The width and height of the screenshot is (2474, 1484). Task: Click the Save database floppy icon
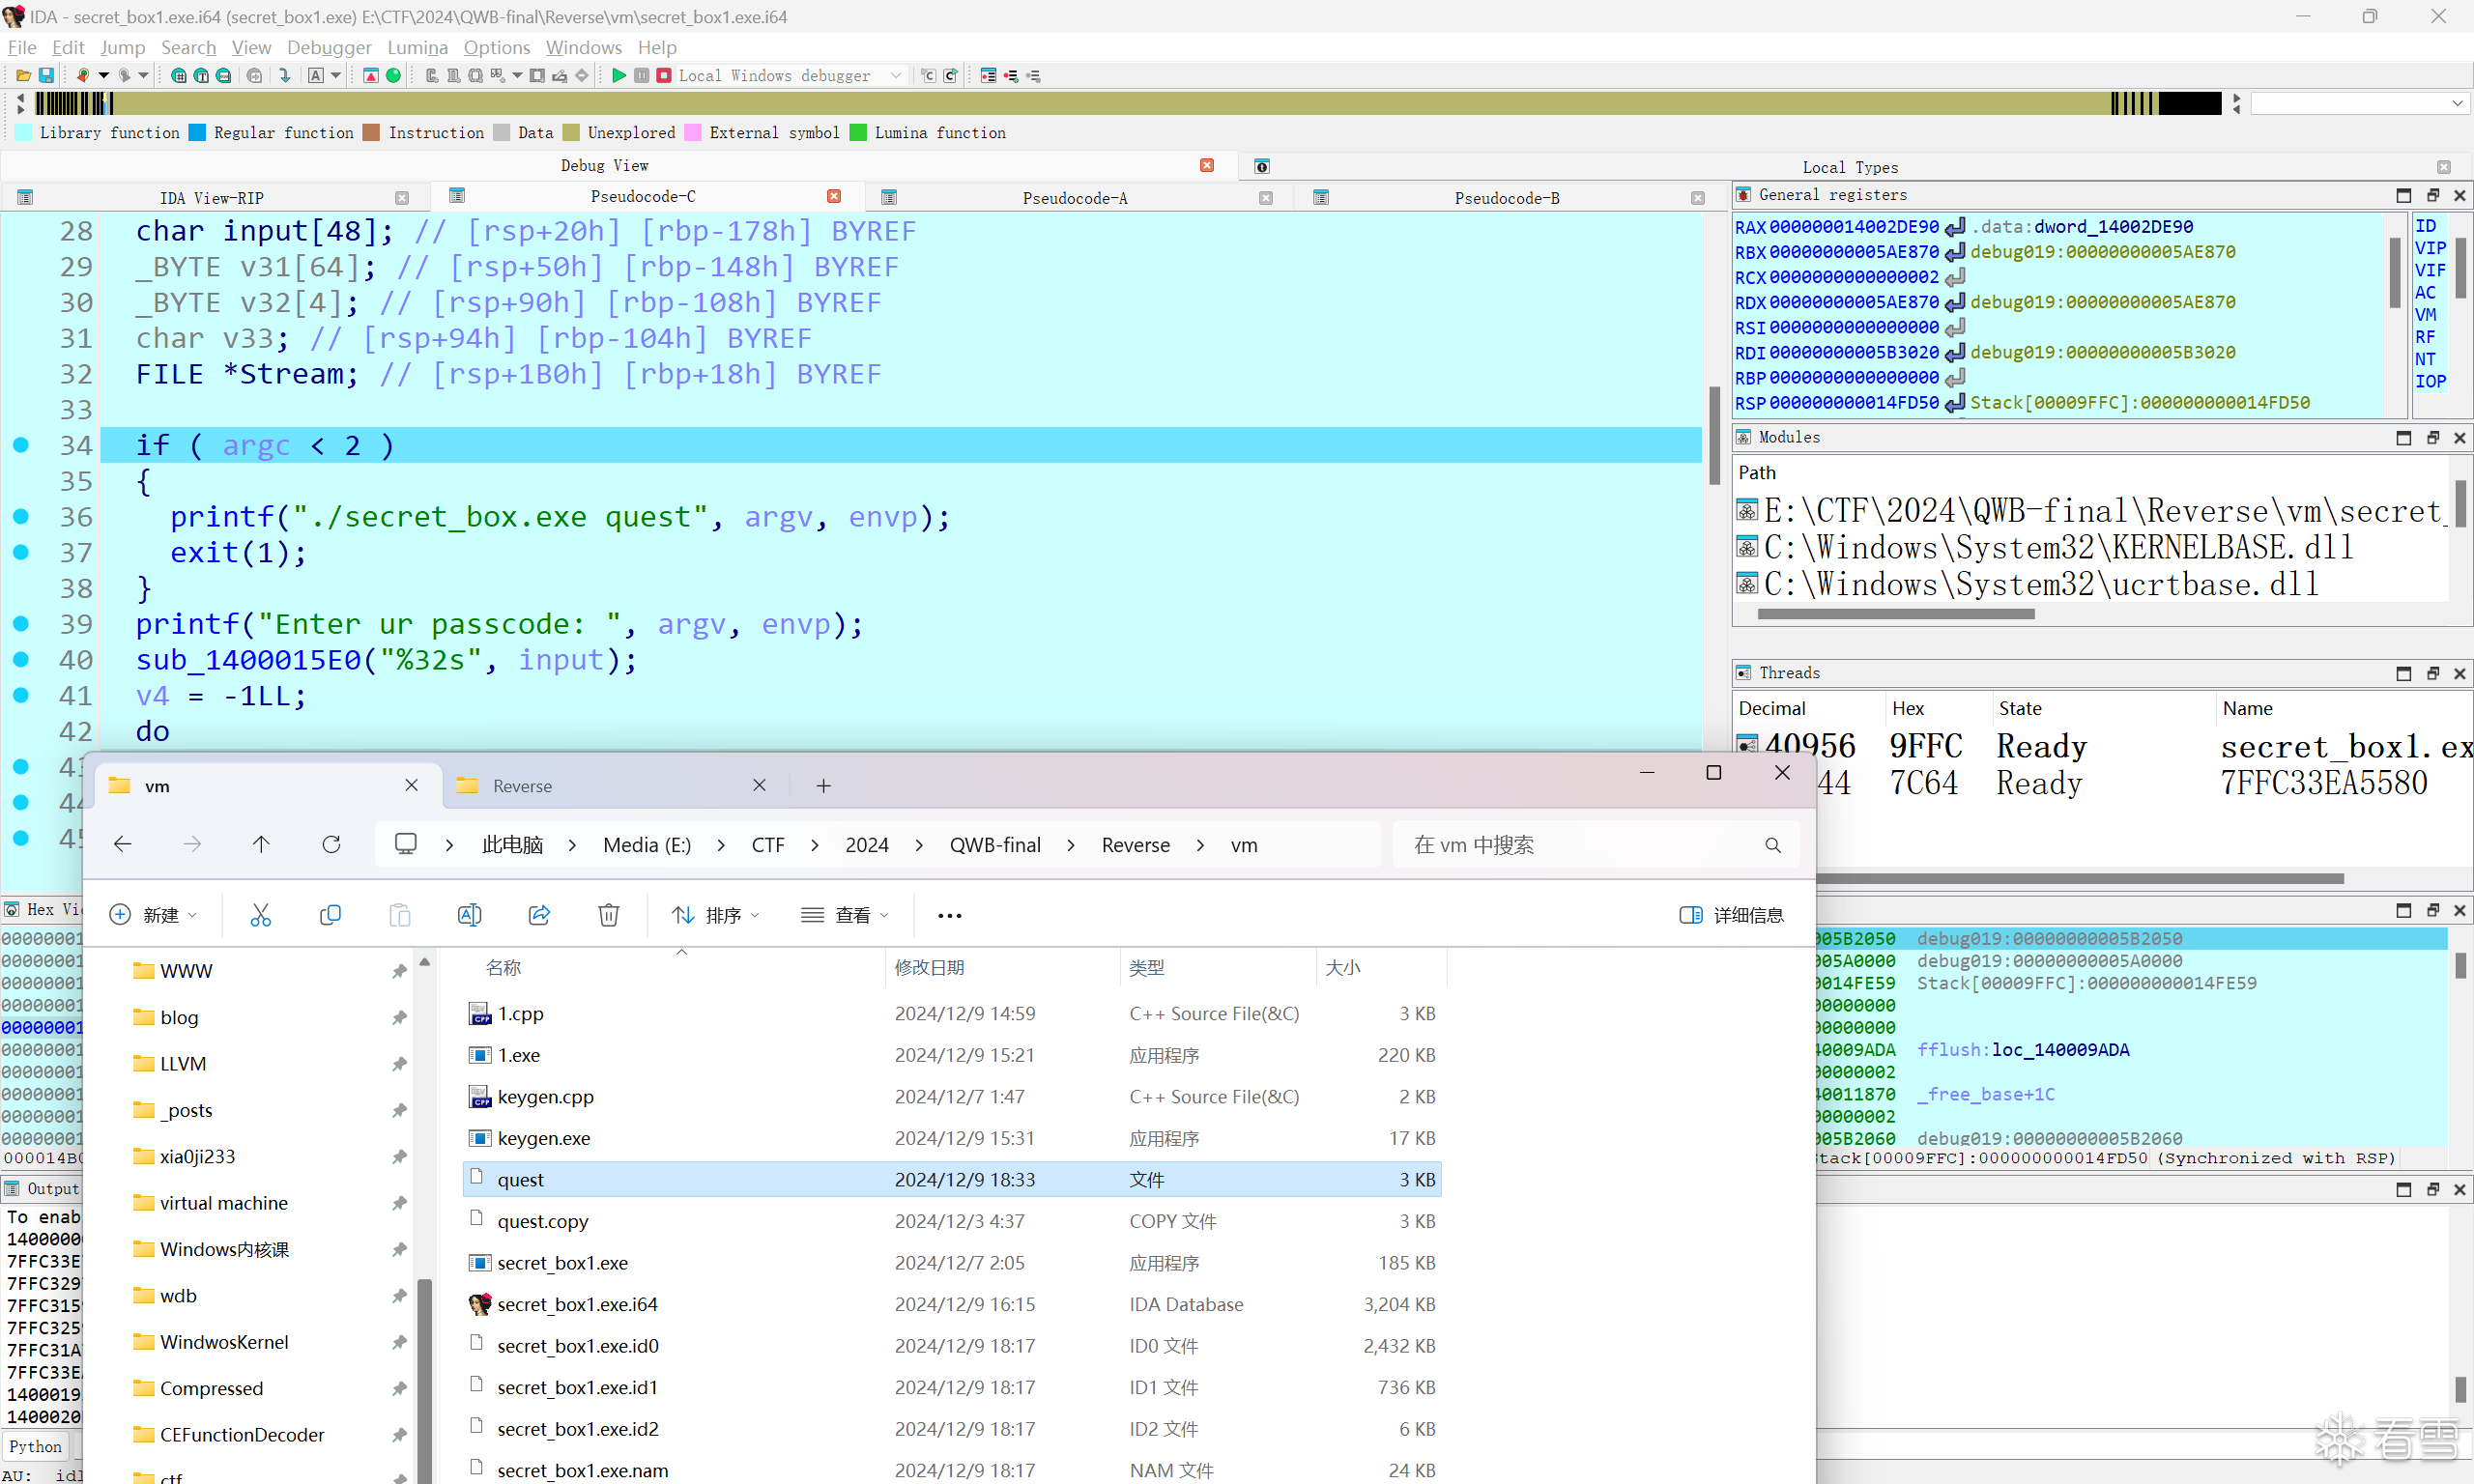(x=46, y=75)
